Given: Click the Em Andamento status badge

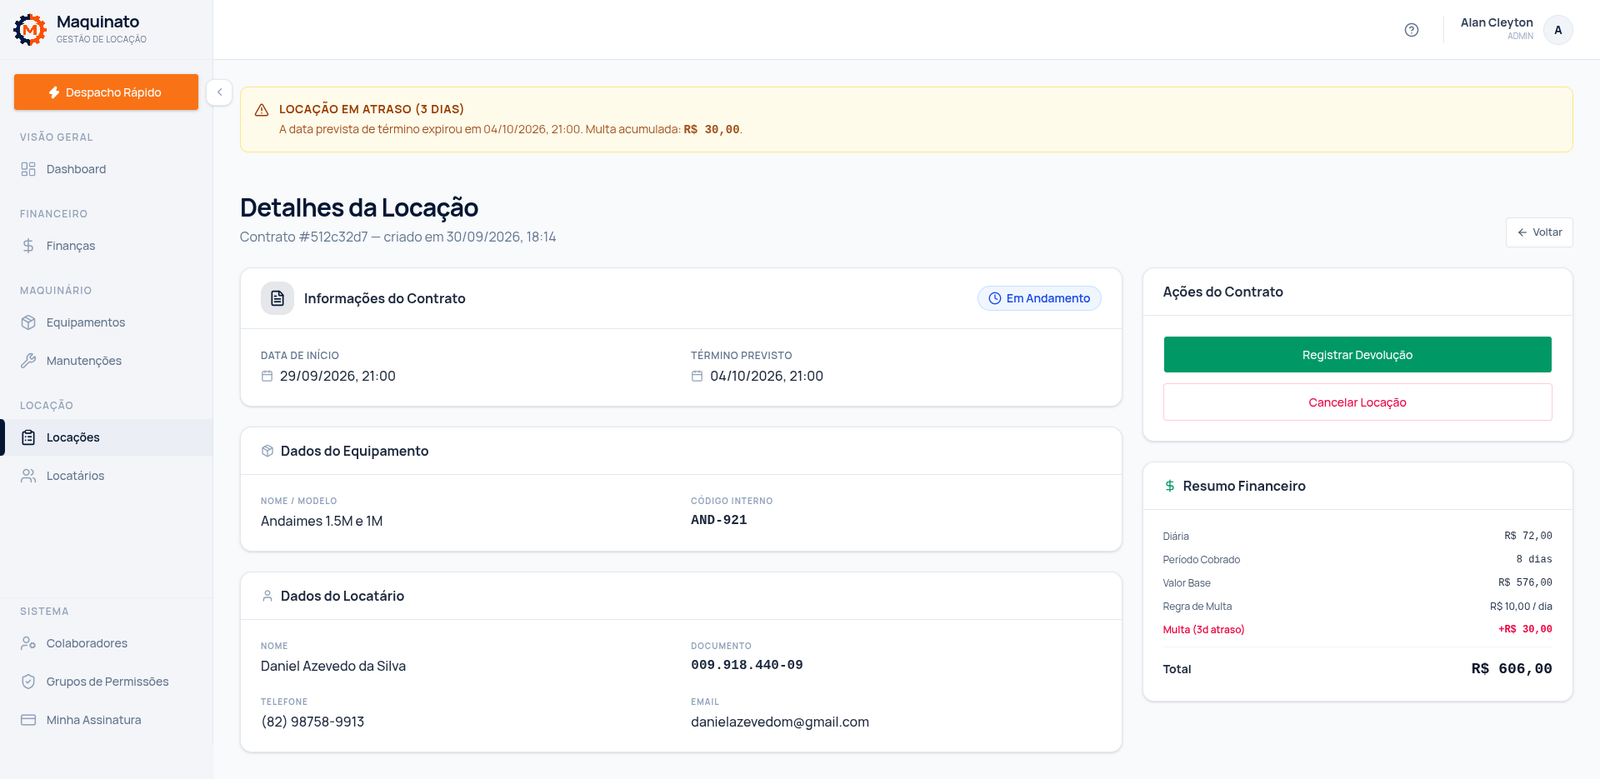Looking at the screenshot, I should pyautogui.click(x=1039, y=298).
